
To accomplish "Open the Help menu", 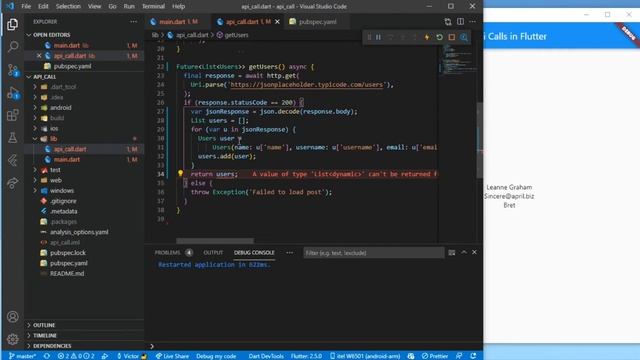I will 178,7.
